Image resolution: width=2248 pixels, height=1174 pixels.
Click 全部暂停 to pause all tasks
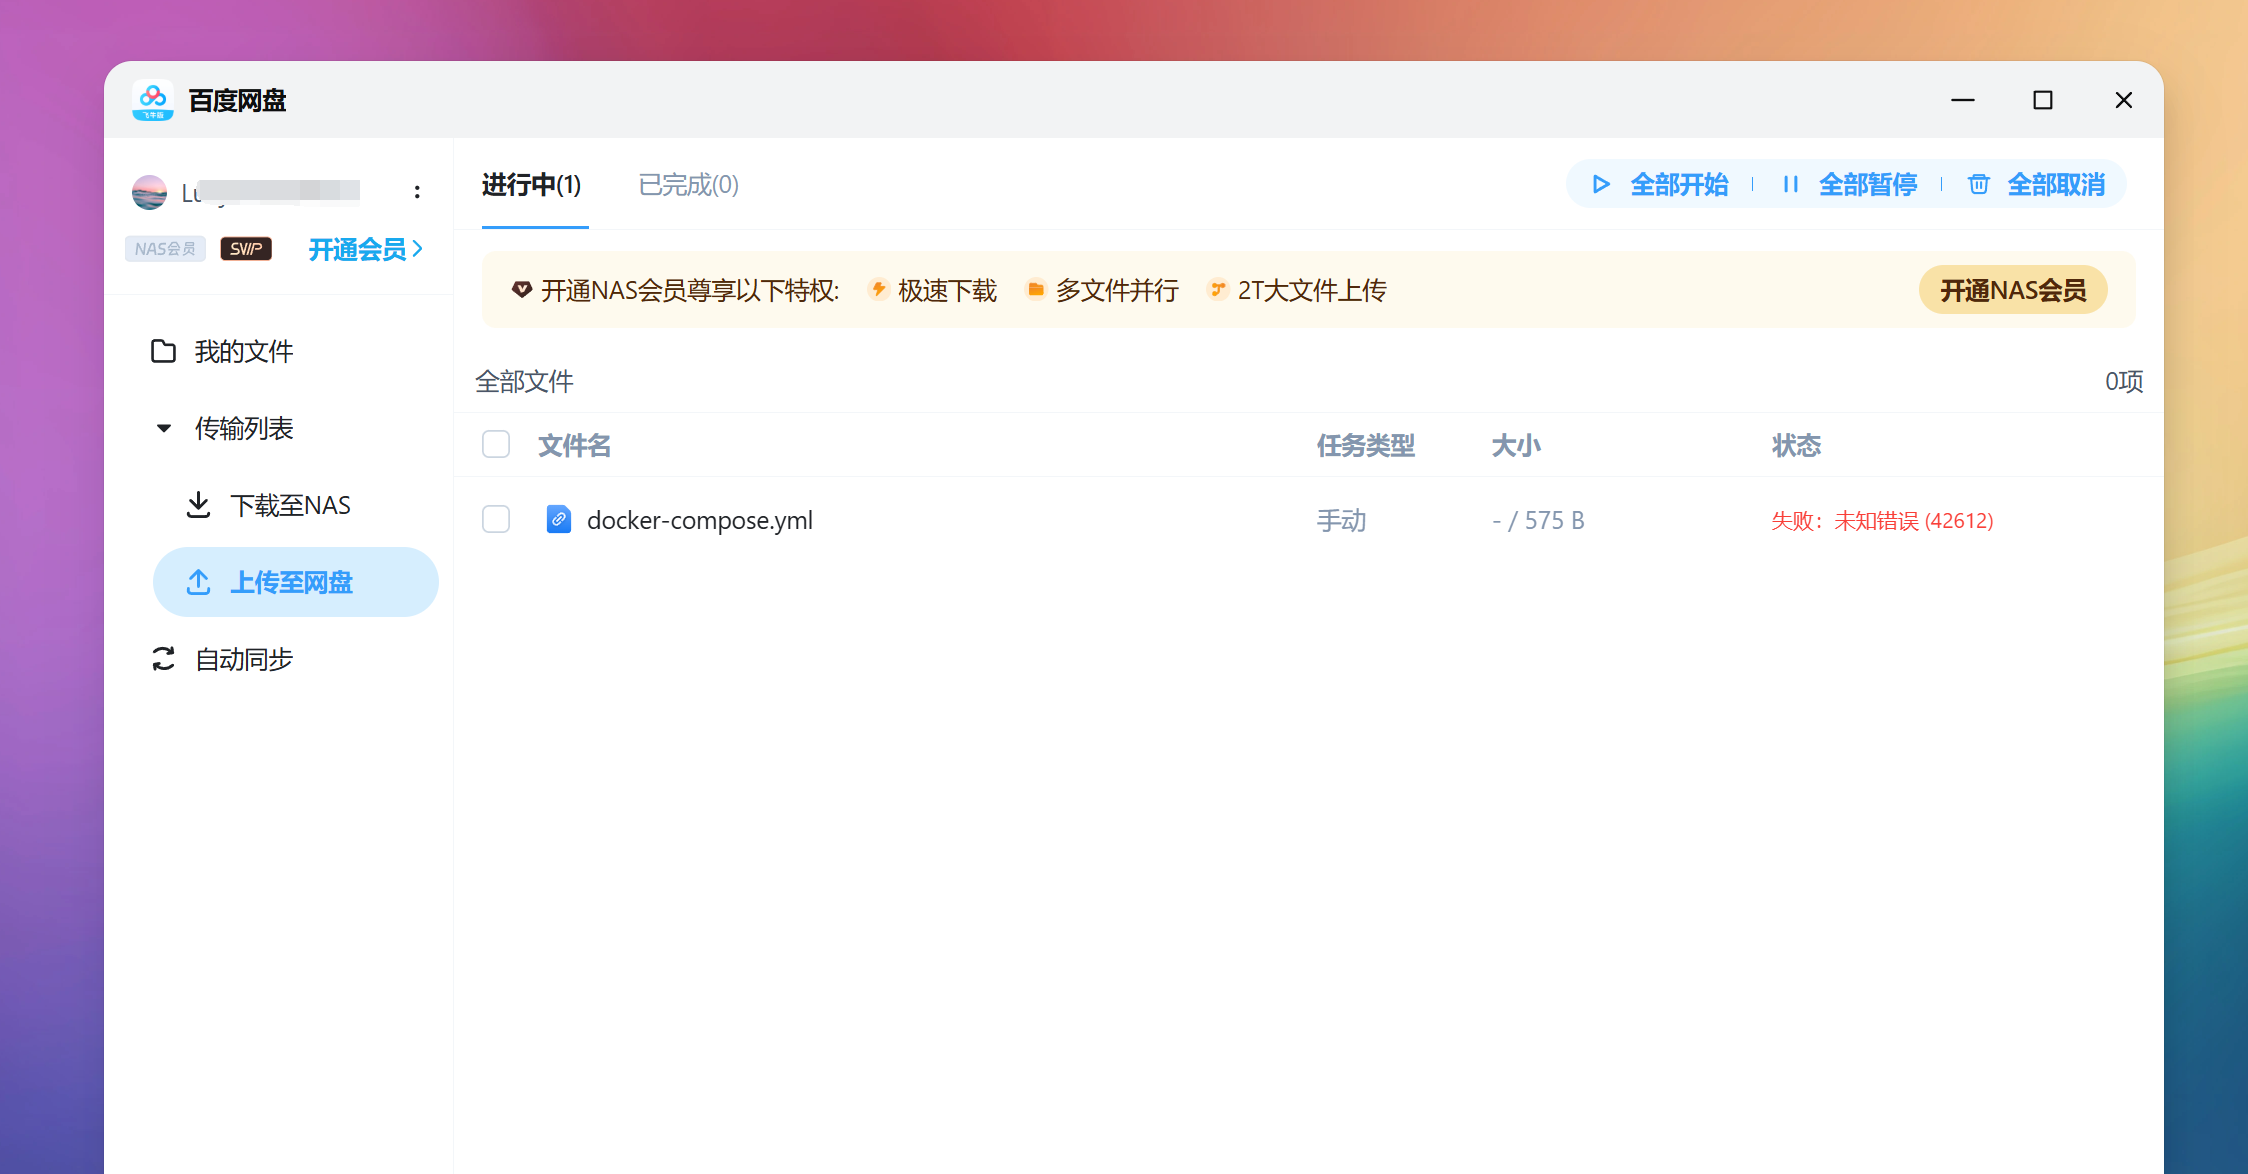(x=1868, y=184)
